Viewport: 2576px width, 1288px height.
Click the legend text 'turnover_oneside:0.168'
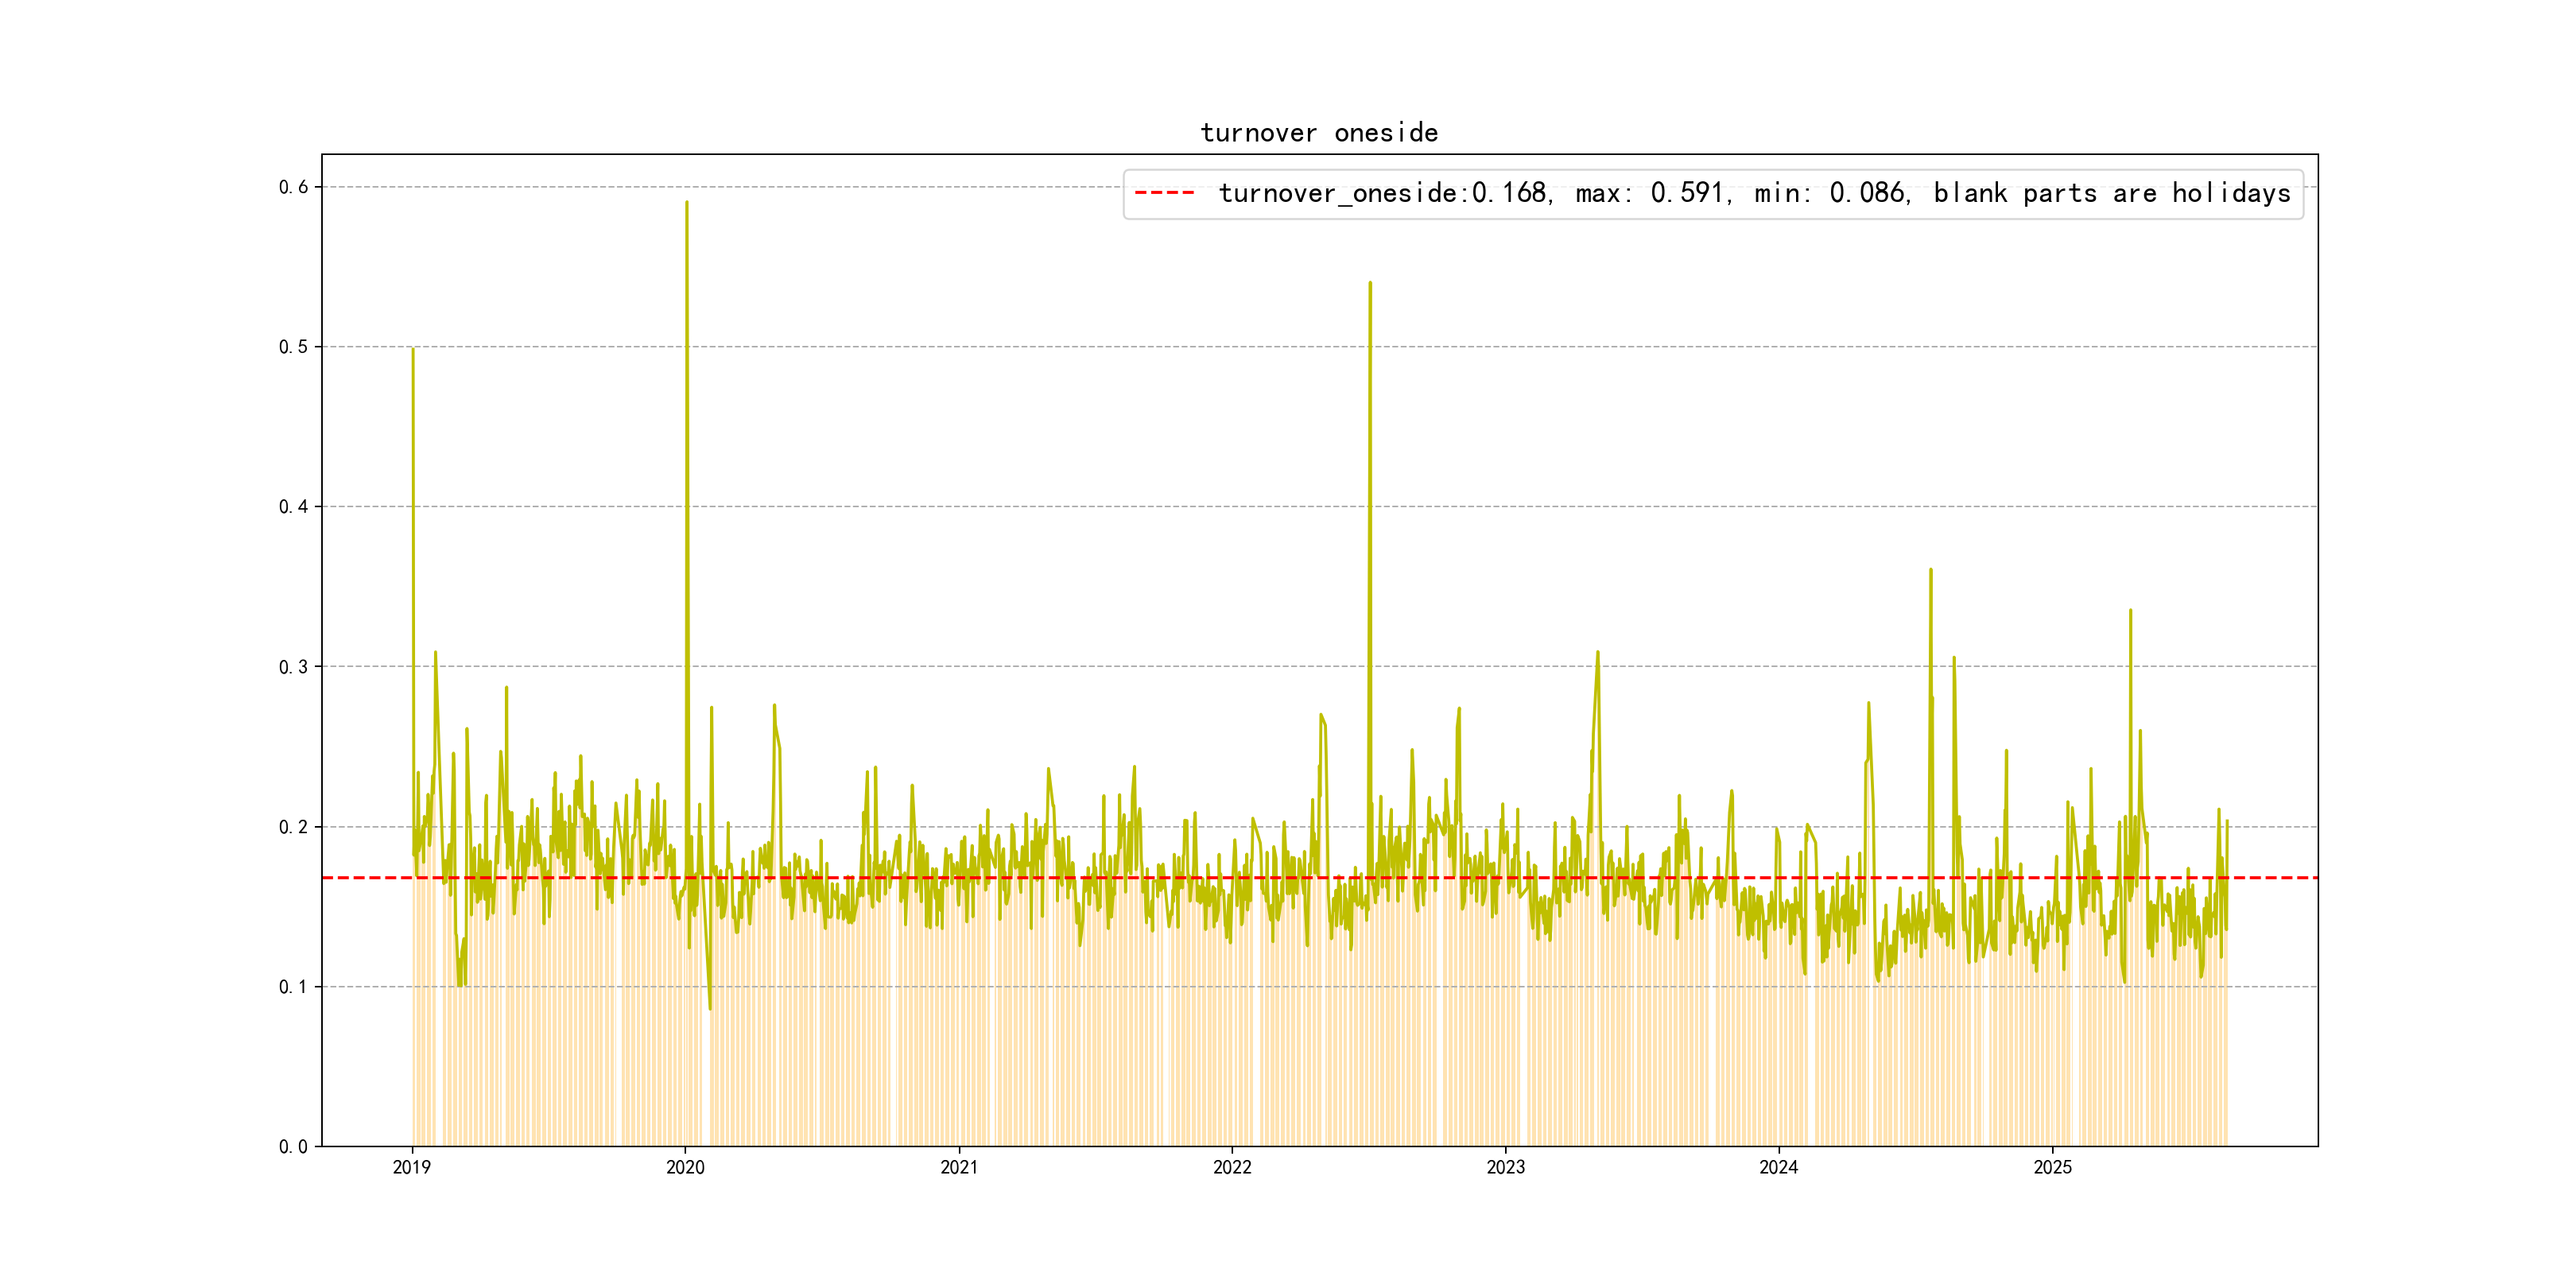(1382, 193)
